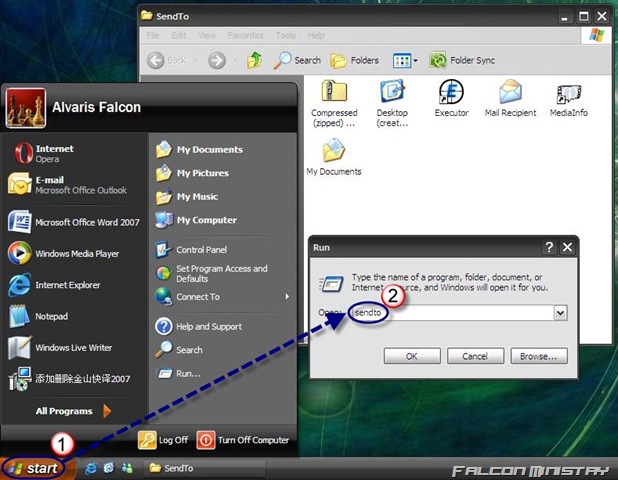618x480 pixels.
Task: Click the Compressed (zipped) folder icon
Action: coord(334,91)
